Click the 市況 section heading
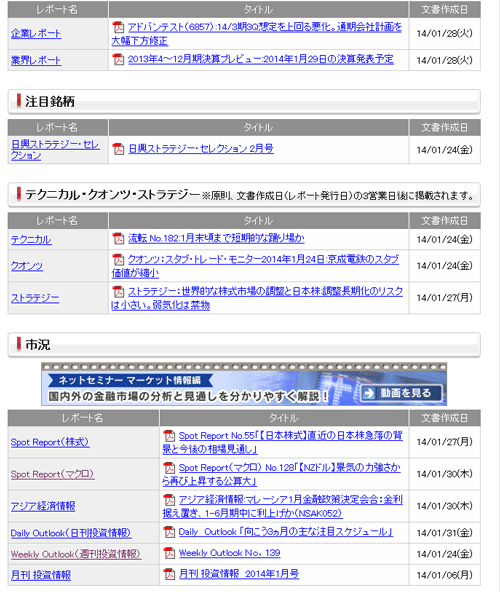This screenshot has width=500, height=592. (x=37, y=344)
